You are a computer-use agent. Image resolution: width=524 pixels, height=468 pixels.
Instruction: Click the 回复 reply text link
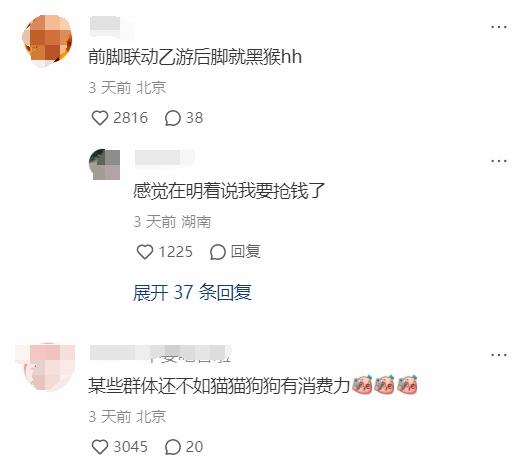[x=246, y=251]
